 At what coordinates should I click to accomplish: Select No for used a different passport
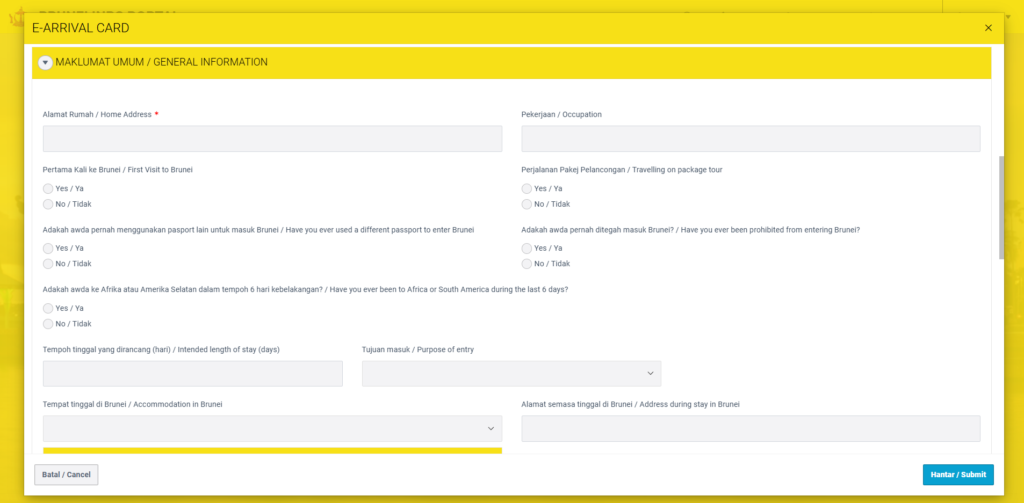point(48,264)
